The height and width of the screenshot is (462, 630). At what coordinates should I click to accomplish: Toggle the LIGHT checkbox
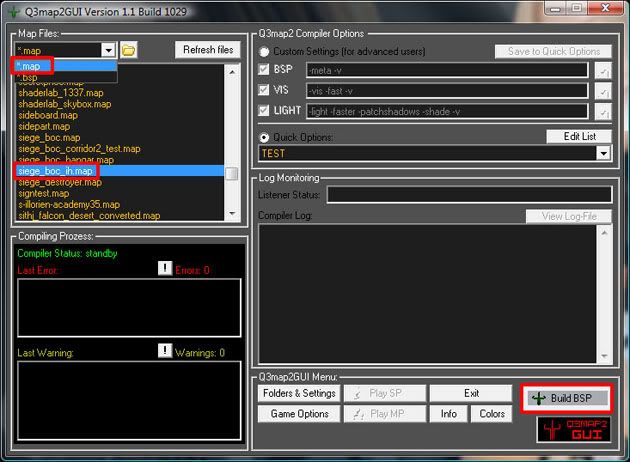(264, 110)
